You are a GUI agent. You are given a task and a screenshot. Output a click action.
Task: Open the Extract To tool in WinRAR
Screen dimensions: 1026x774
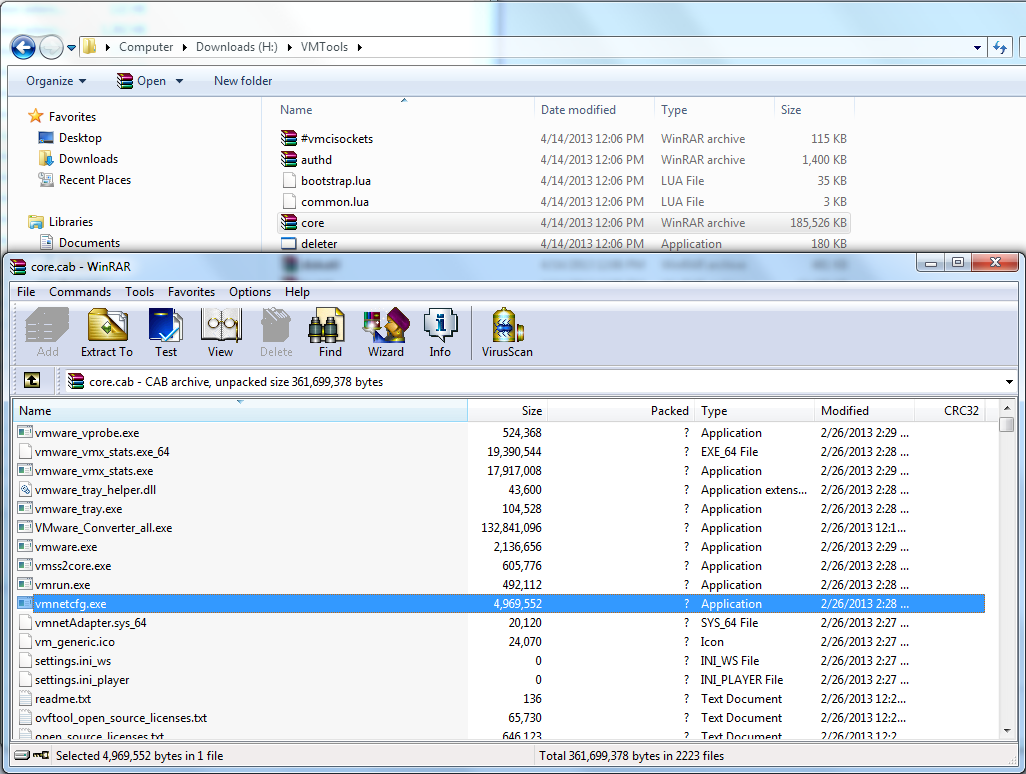(x=106, y=332)
